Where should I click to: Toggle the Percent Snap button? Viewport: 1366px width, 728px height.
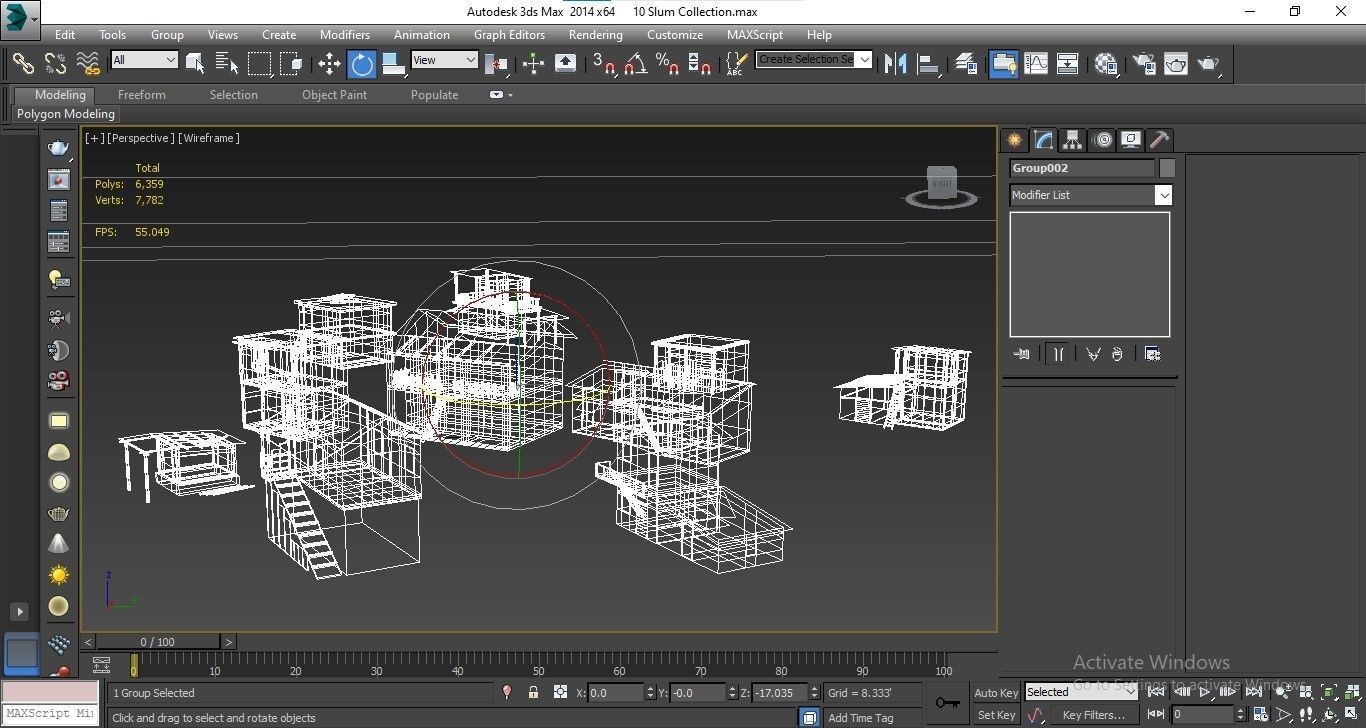pos(667,63)
